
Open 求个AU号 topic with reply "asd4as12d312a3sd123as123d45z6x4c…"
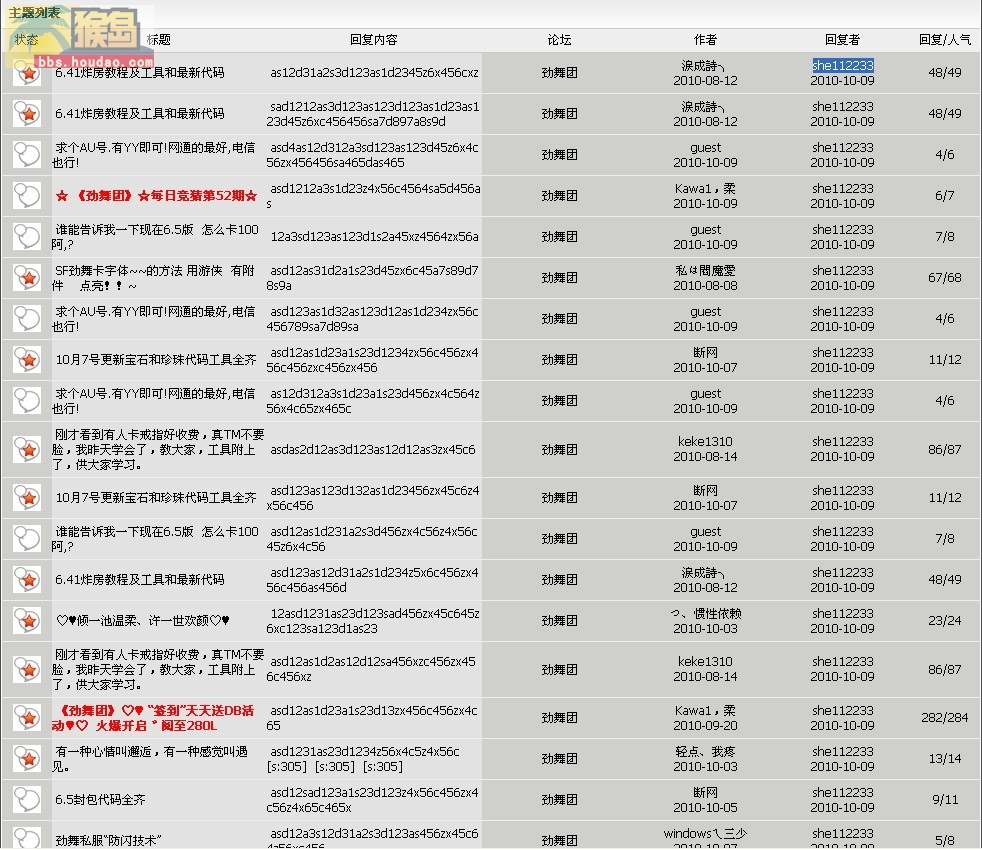click(x=155, y=155)
